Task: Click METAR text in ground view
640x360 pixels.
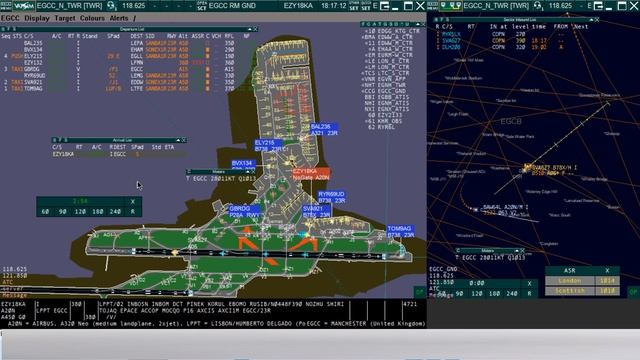Action: (222, 179)
